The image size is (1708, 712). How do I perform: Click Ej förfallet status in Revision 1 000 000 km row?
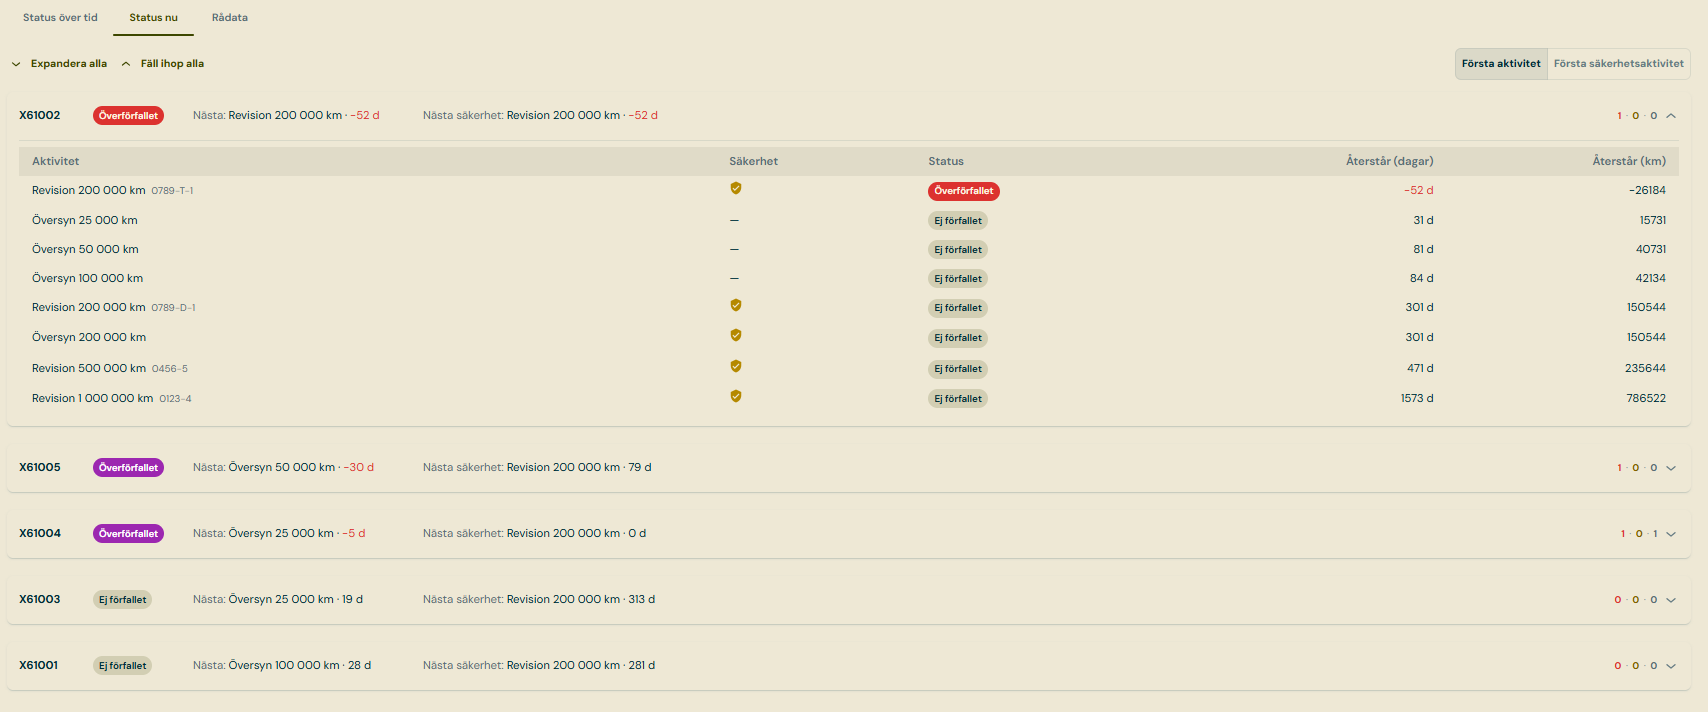click(958, 399)
